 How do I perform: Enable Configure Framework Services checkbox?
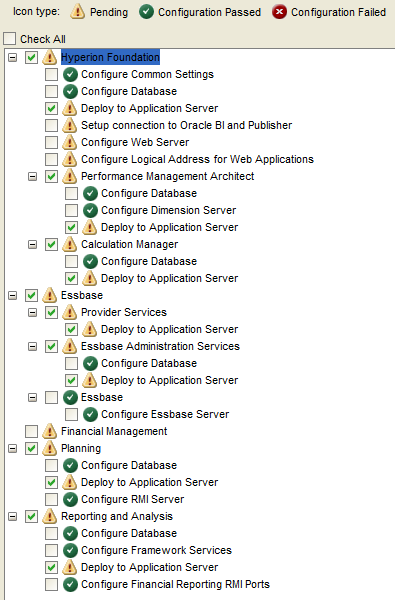point(51,550)
